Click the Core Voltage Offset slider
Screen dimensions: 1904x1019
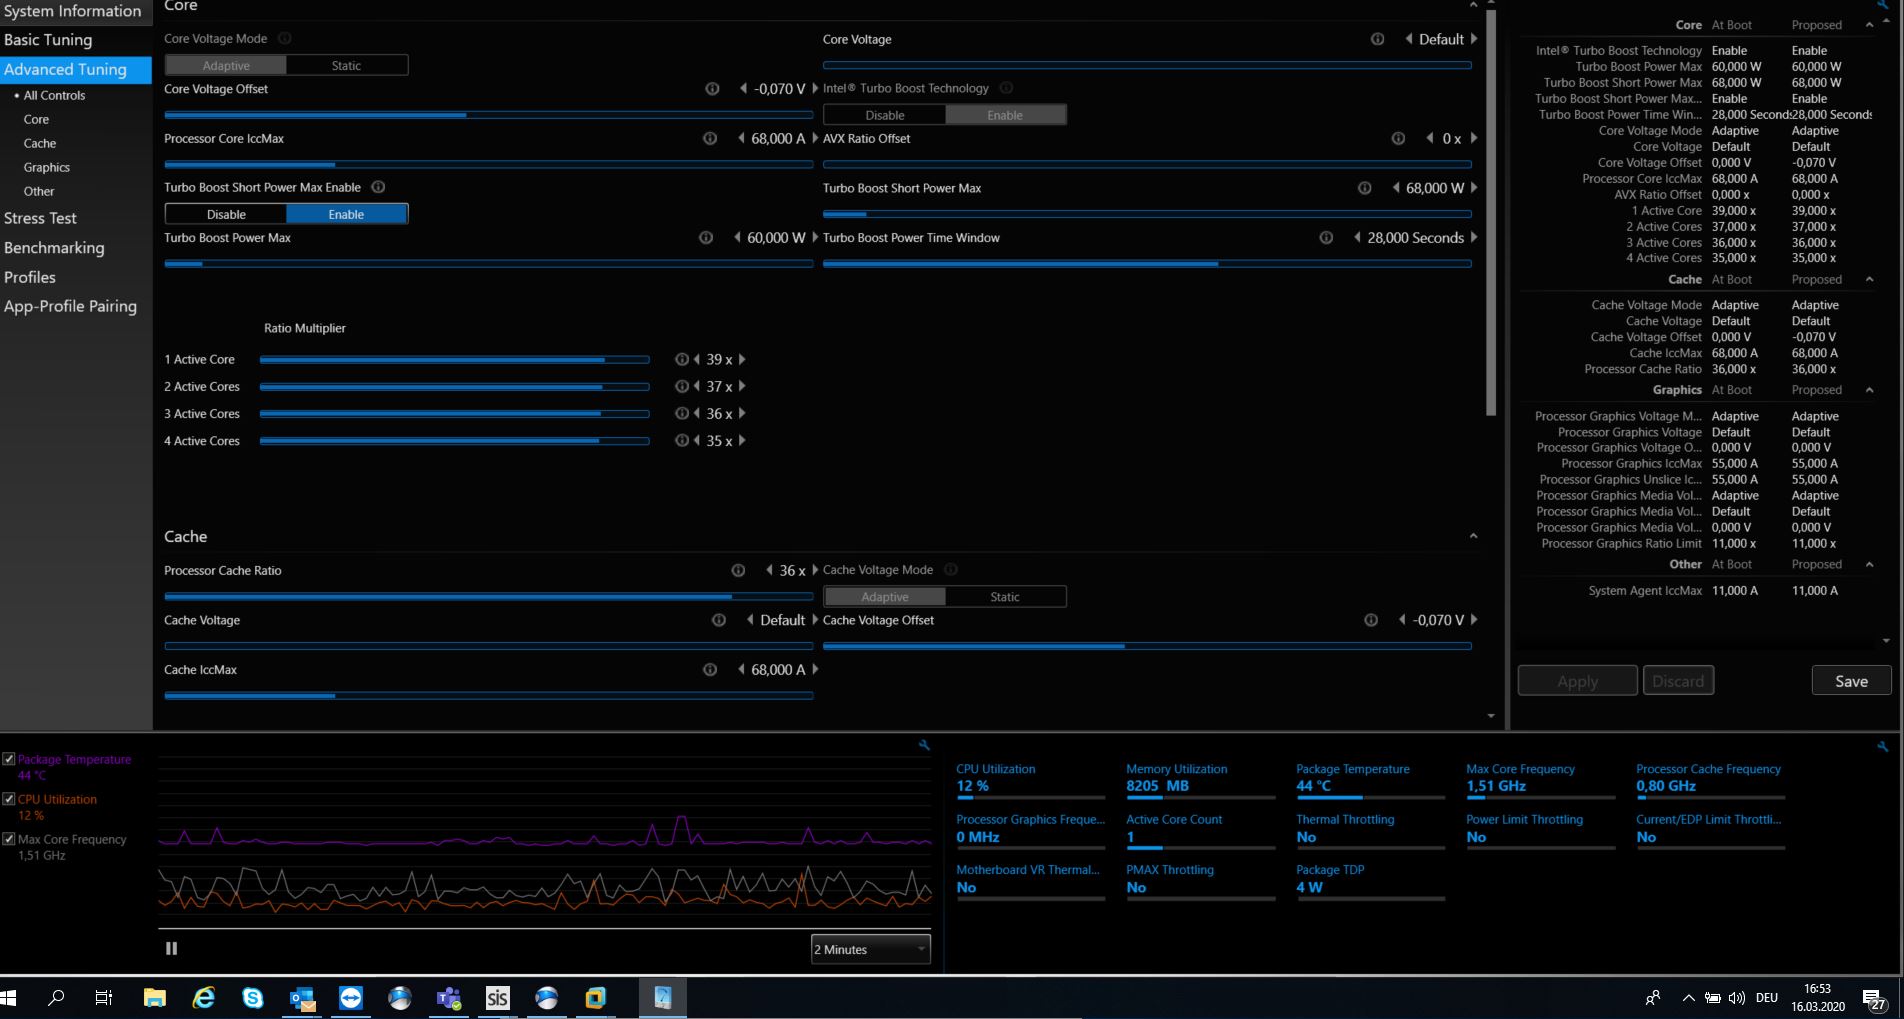tap(488, 115)
